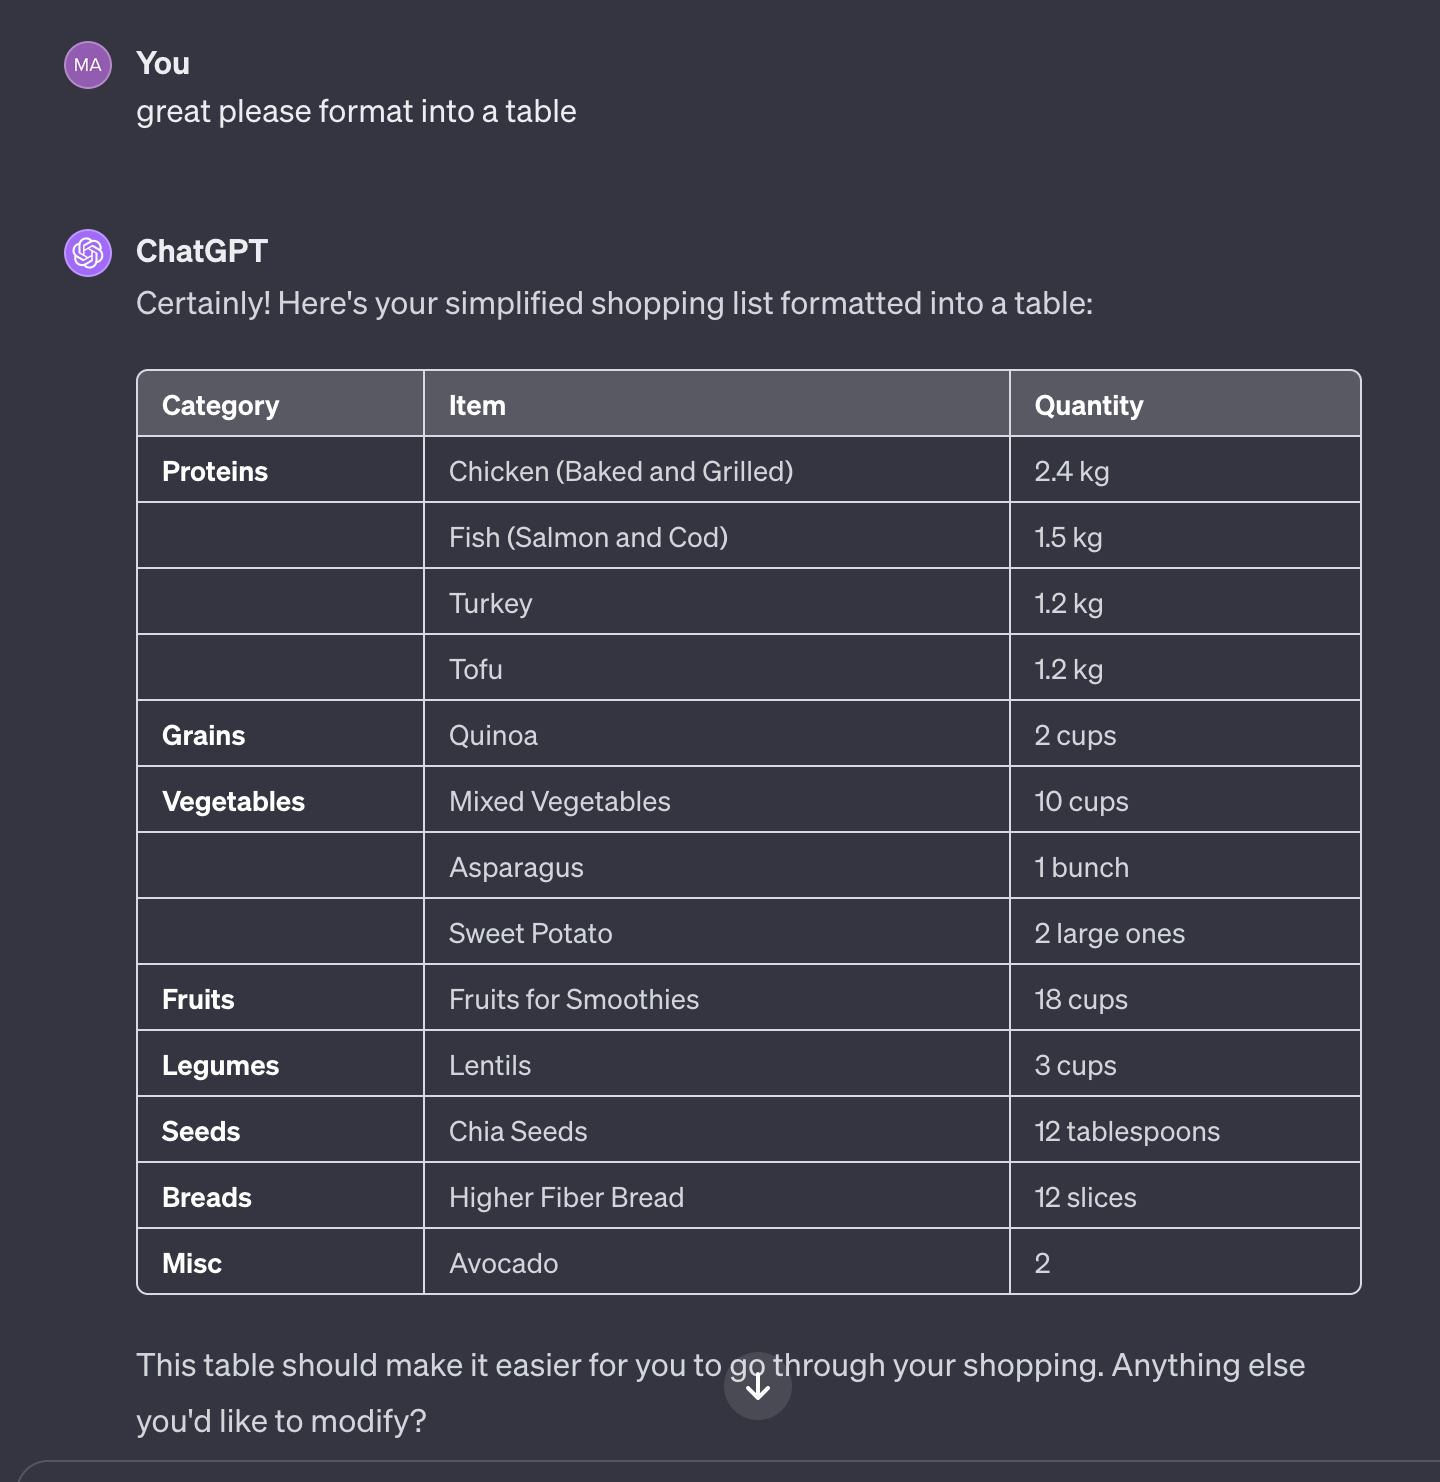Select the Fruits for Smoothies cell
This screenshot has height=1482, width=1440.
point(574,999)
